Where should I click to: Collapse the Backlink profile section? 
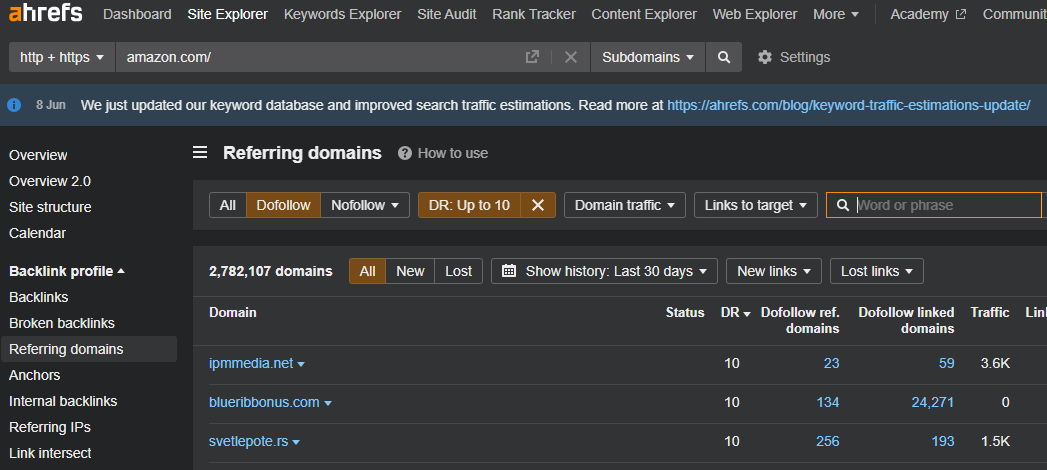(x=67, y=271)
